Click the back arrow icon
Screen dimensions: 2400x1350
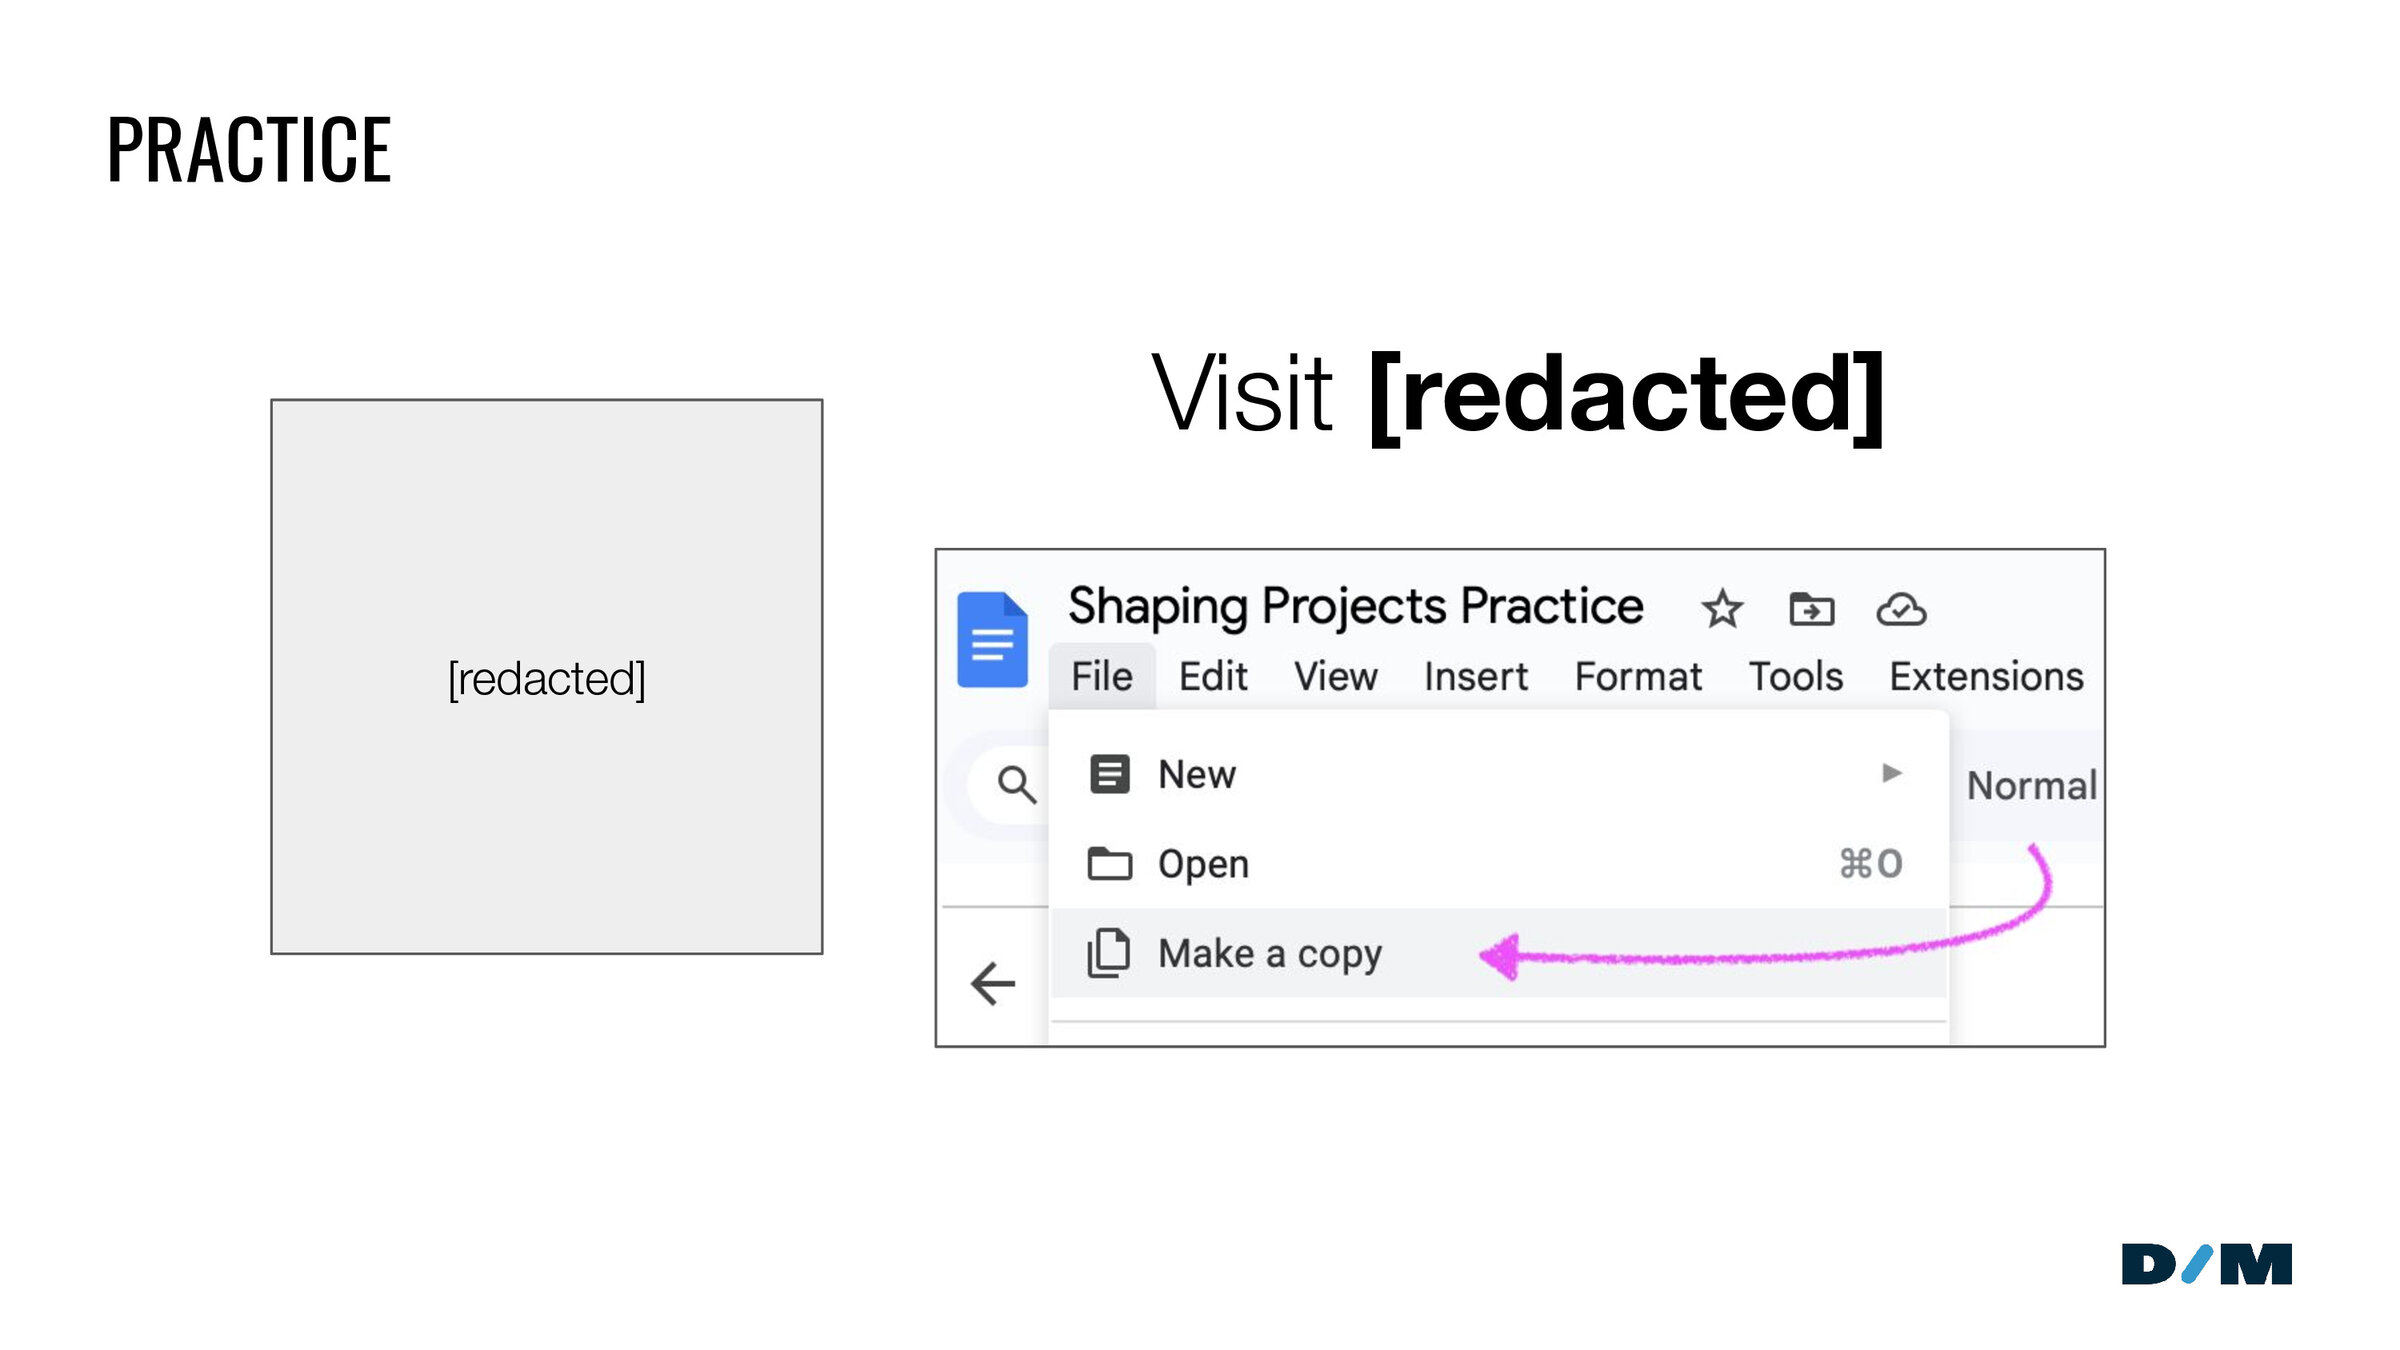(x=993, y=983)
